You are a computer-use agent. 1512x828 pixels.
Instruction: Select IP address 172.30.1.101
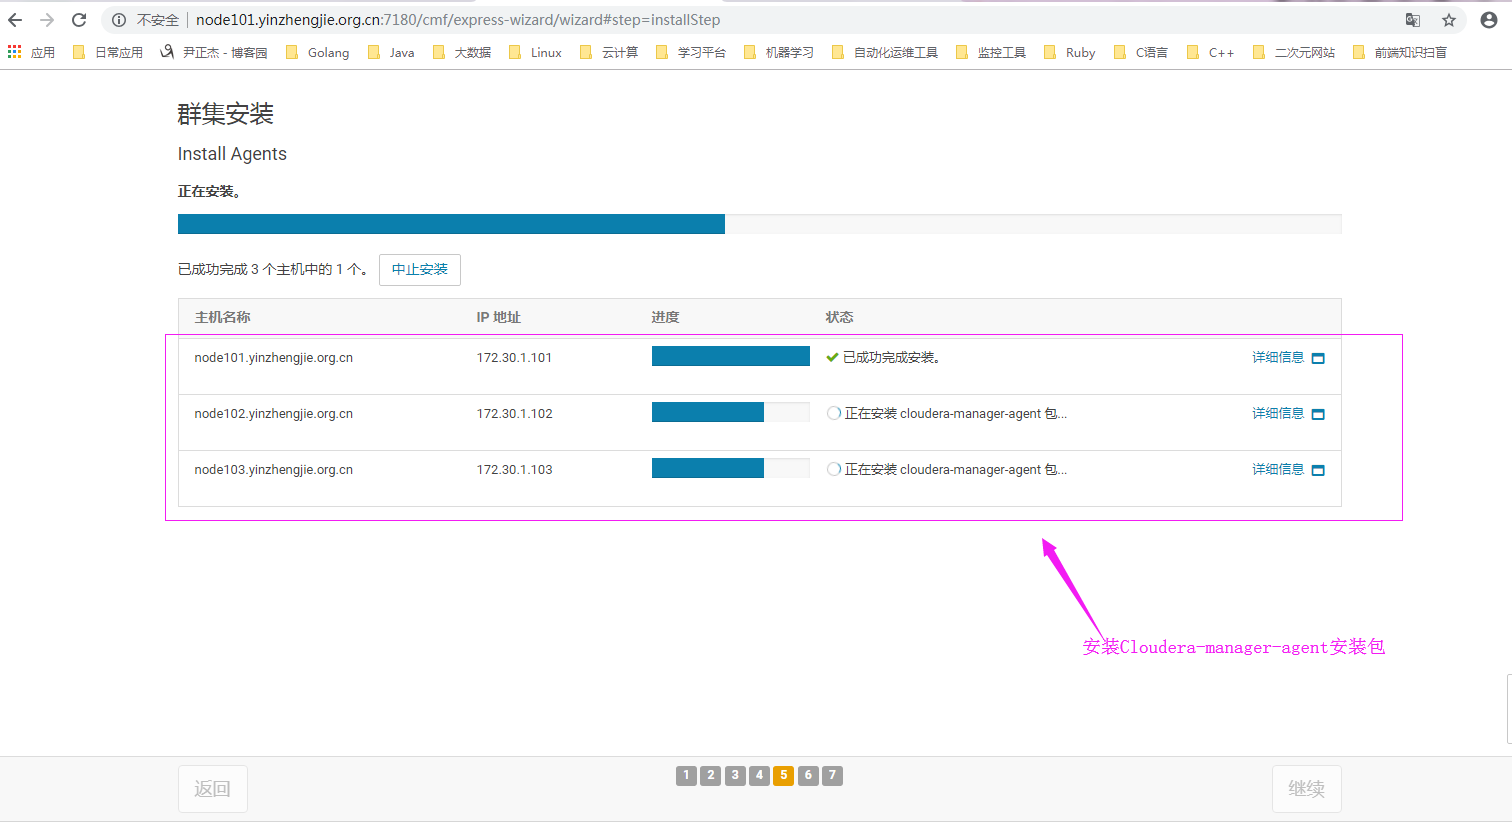(514, 357)
